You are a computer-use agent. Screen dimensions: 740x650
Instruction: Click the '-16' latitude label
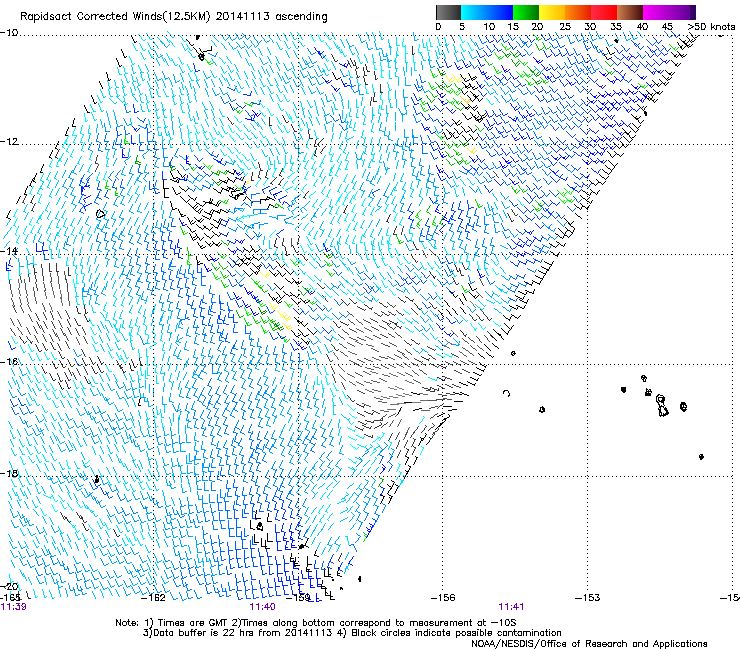[x=9, y=362]
